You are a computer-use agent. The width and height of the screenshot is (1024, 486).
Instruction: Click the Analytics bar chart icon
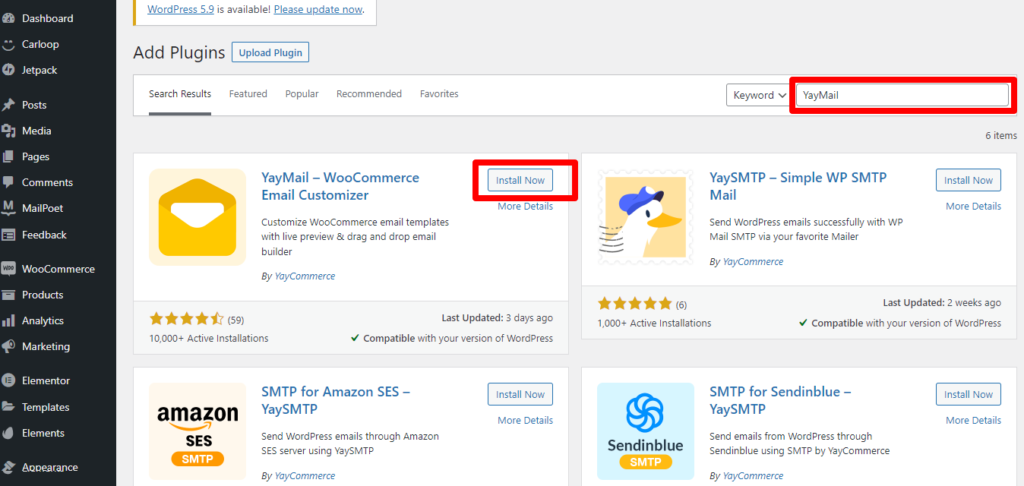coord(8,321)
